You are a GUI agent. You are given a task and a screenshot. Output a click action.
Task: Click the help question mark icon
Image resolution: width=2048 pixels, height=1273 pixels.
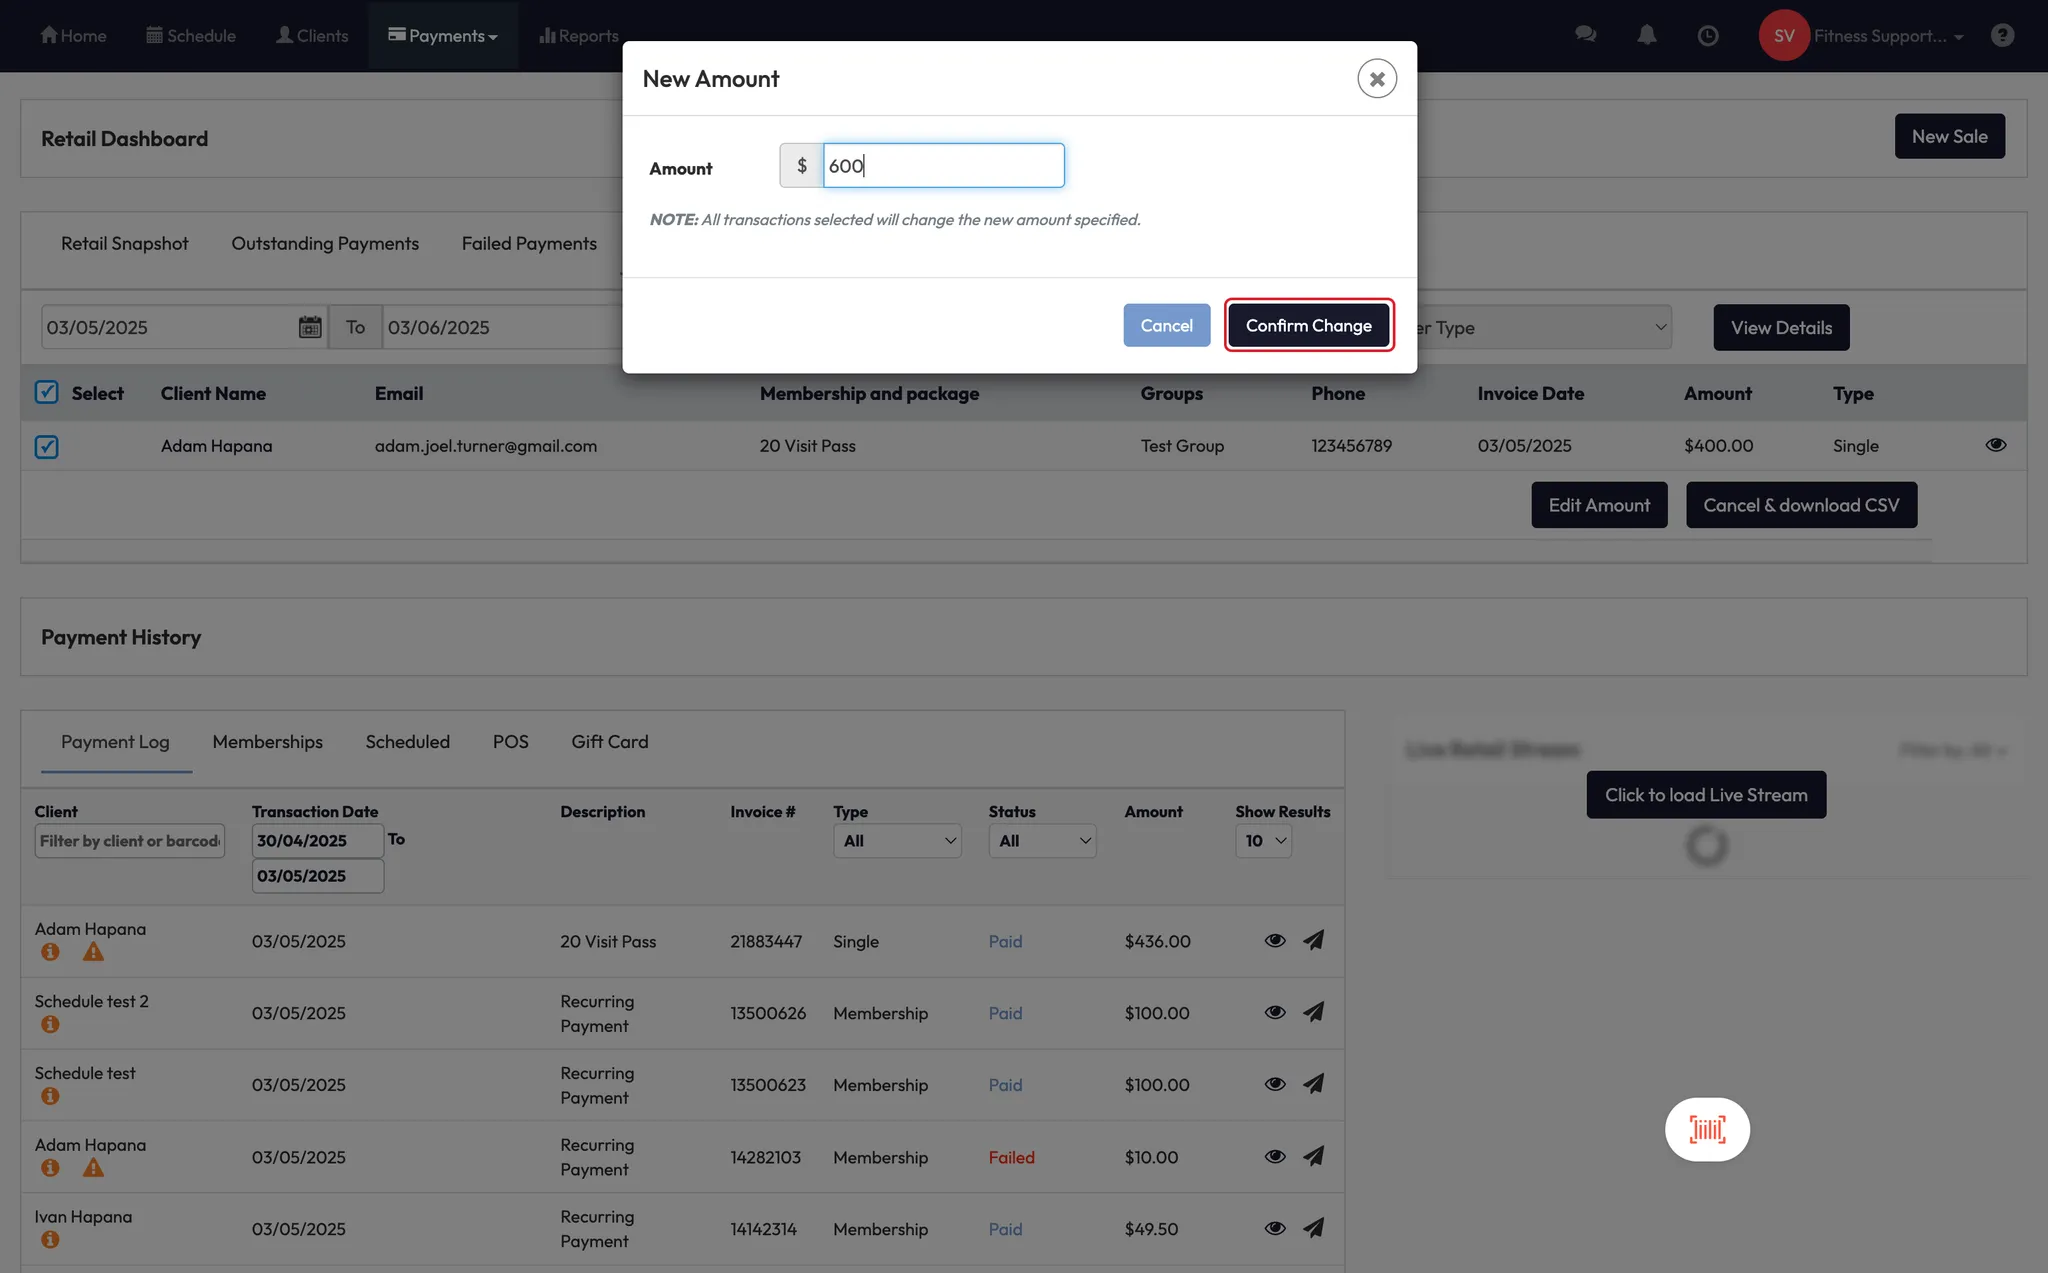click(2001, 36)
